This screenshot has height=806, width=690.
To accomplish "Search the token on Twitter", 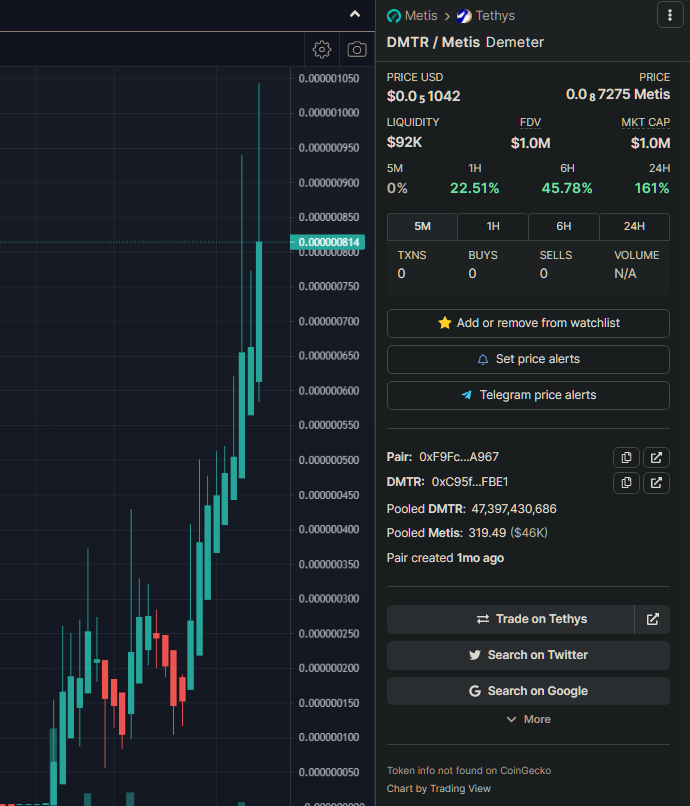I will 528,655.
